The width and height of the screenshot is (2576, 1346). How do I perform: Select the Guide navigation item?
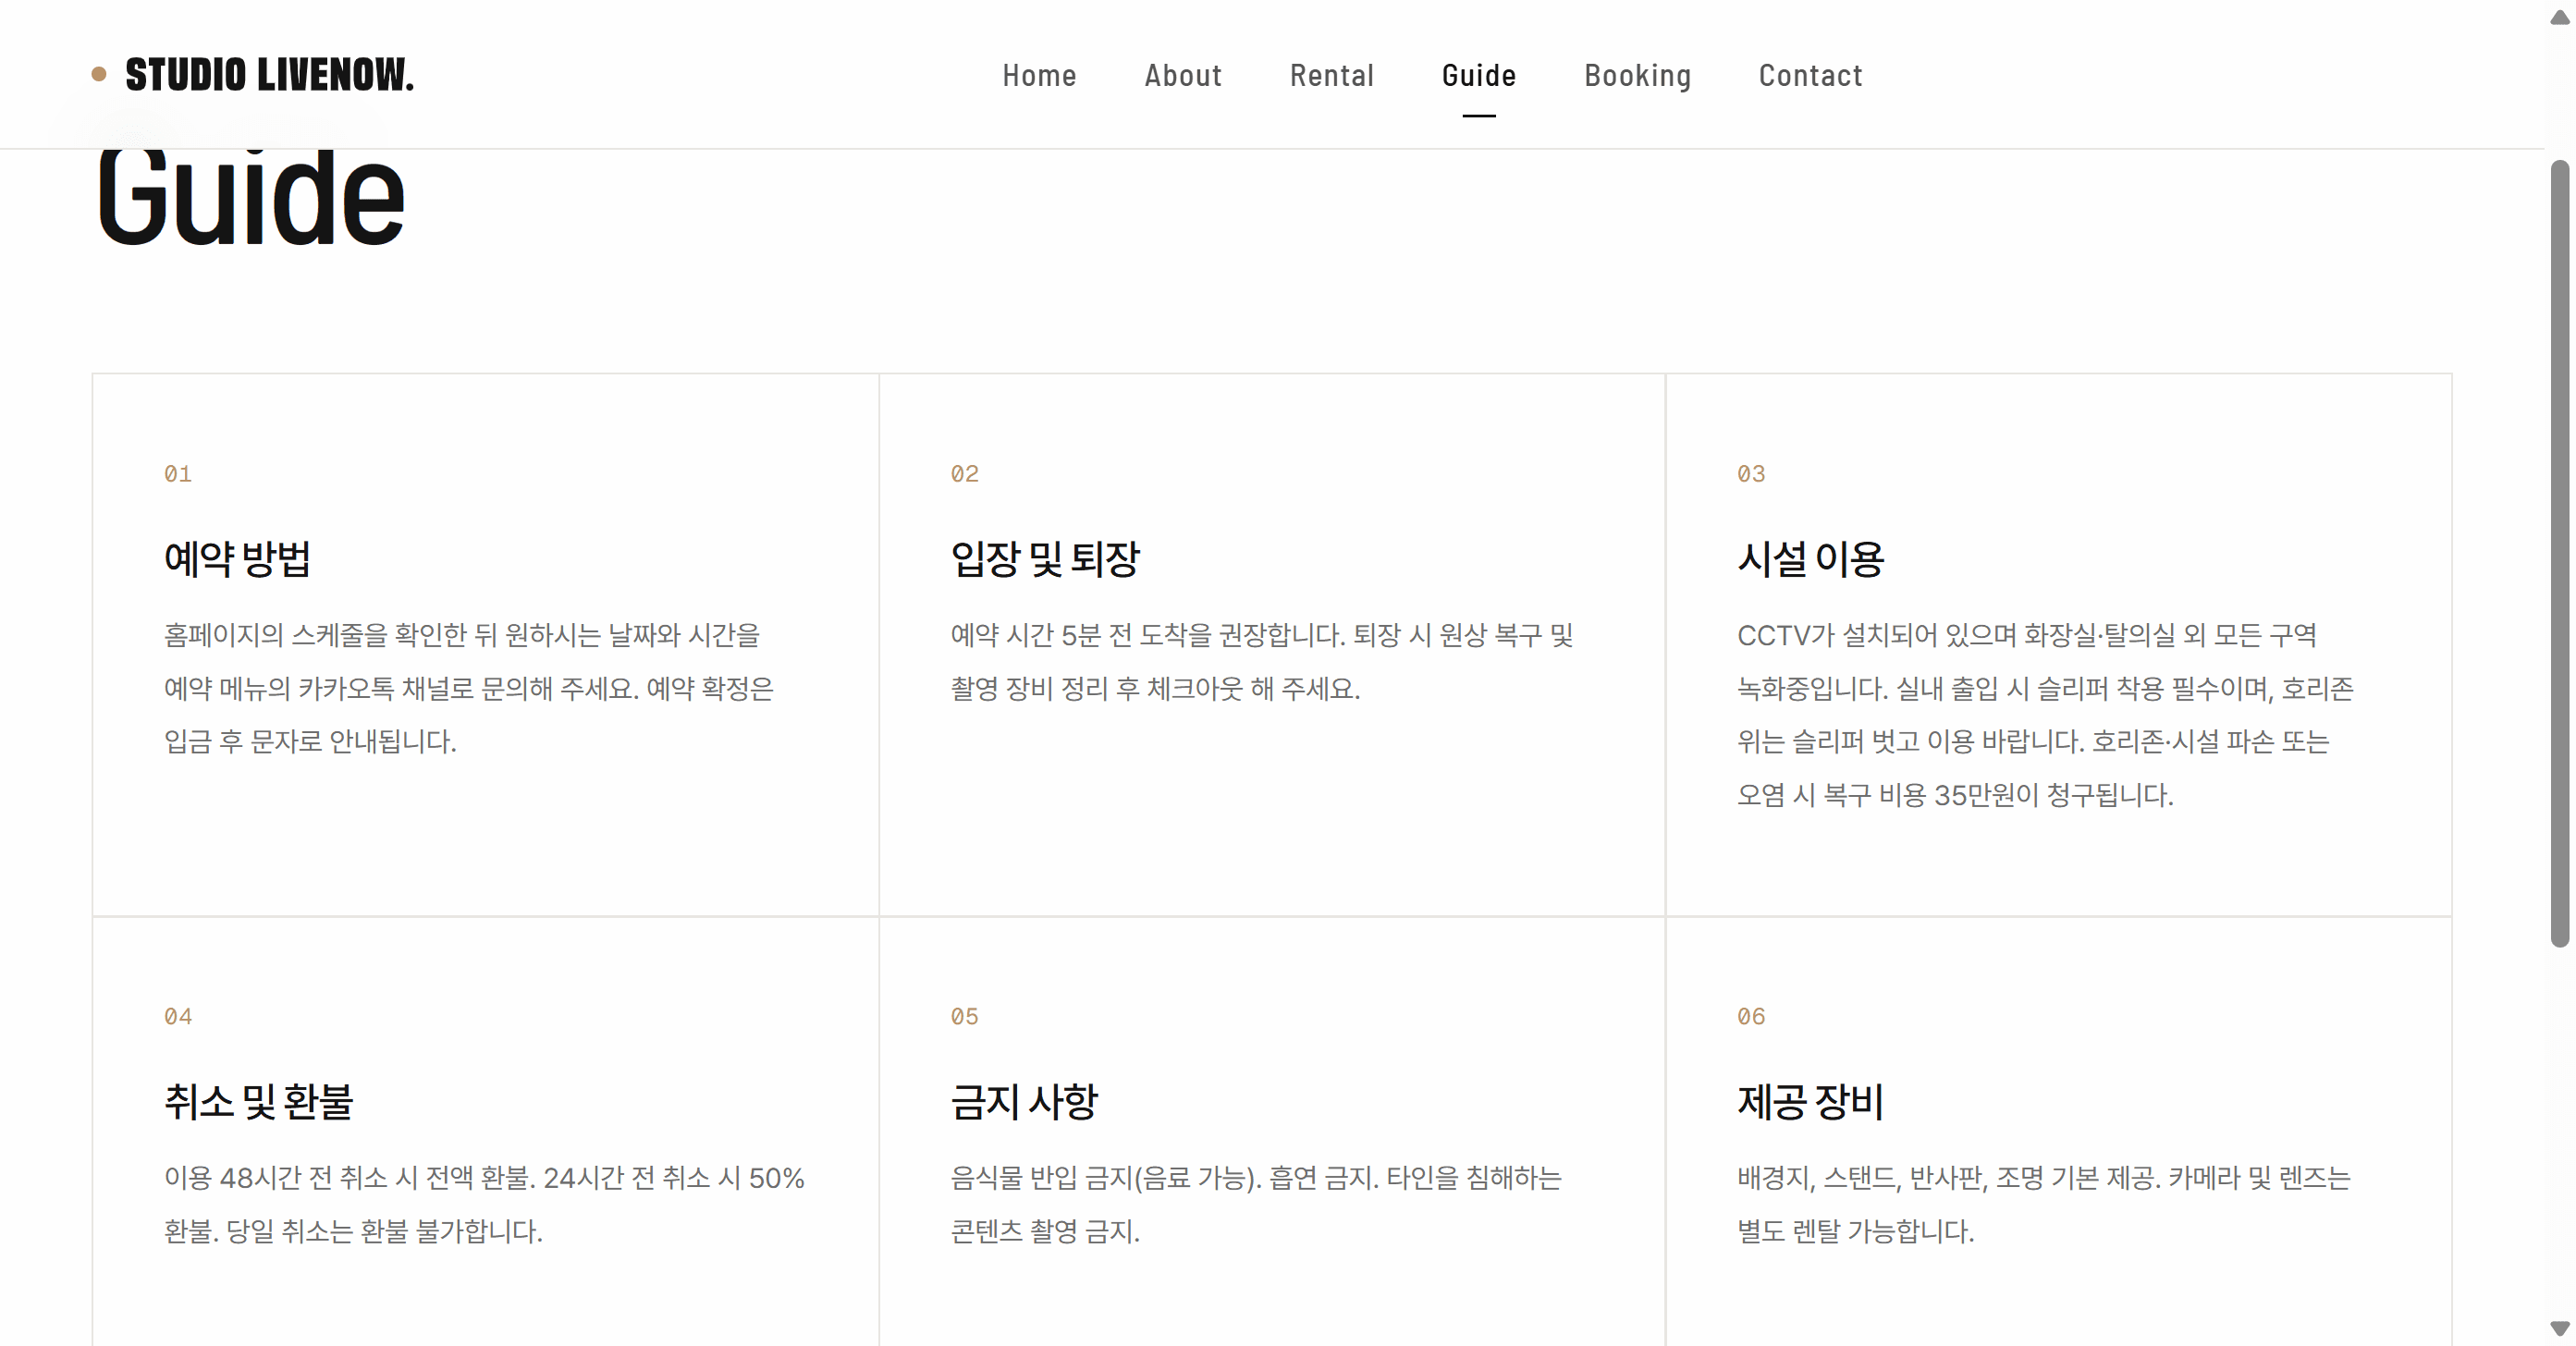[1479, 75]
